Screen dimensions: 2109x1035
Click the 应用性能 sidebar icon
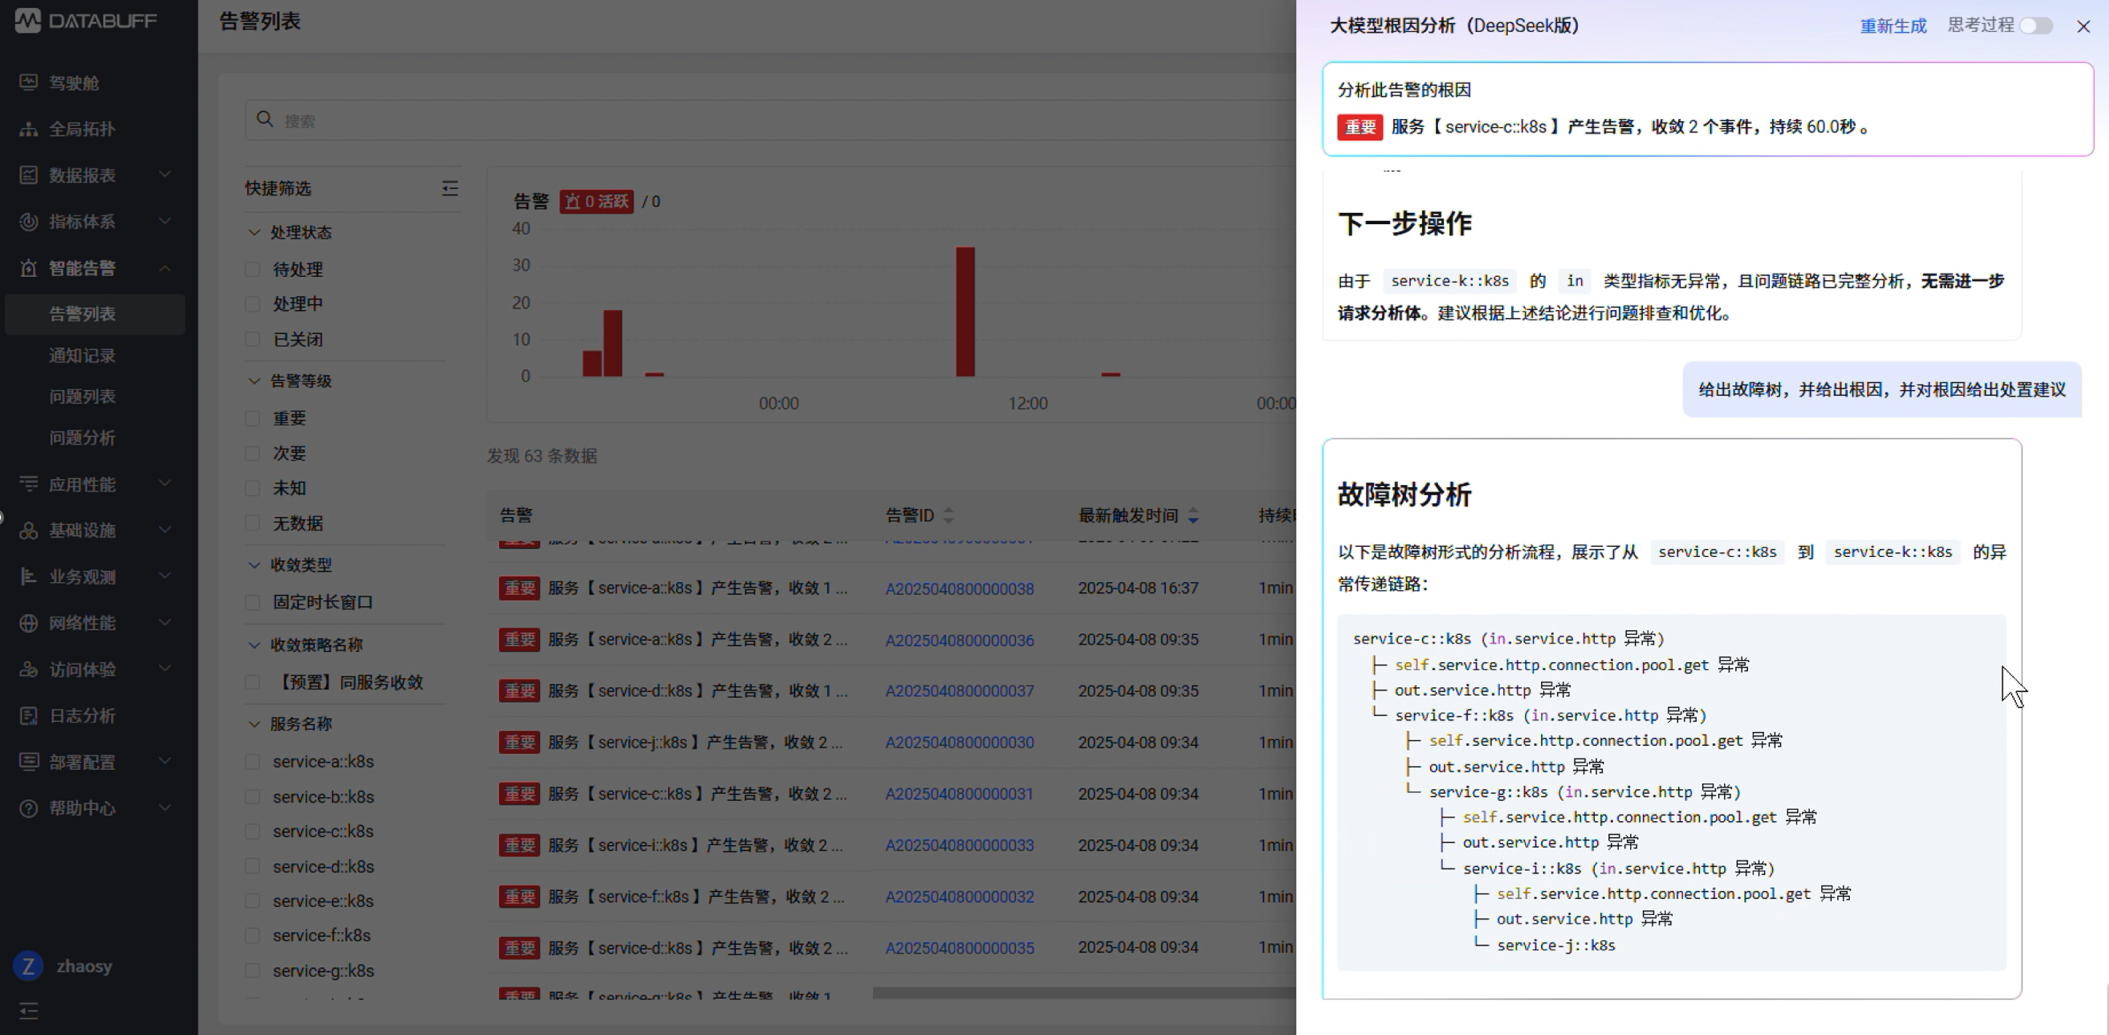(29, 484)
